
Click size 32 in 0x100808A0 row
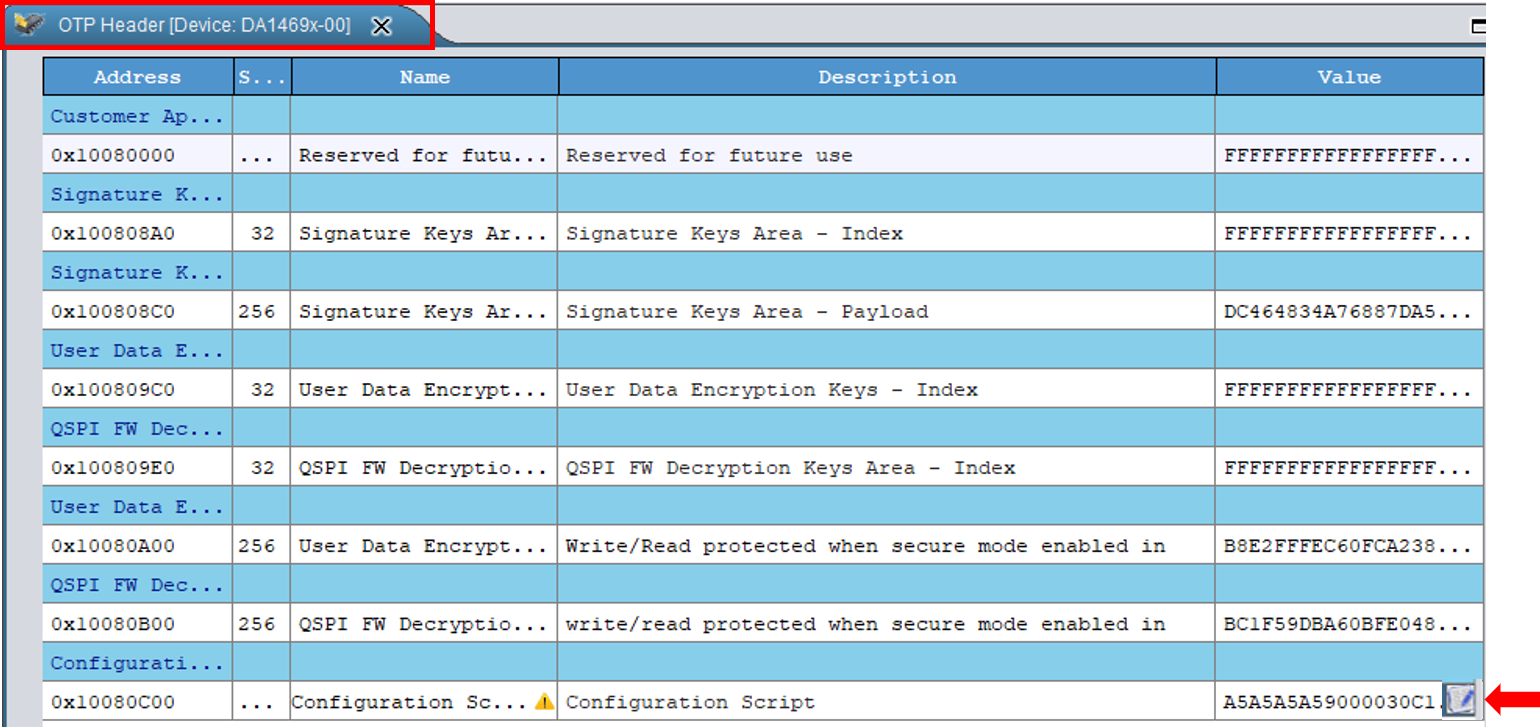click(263, 233)
